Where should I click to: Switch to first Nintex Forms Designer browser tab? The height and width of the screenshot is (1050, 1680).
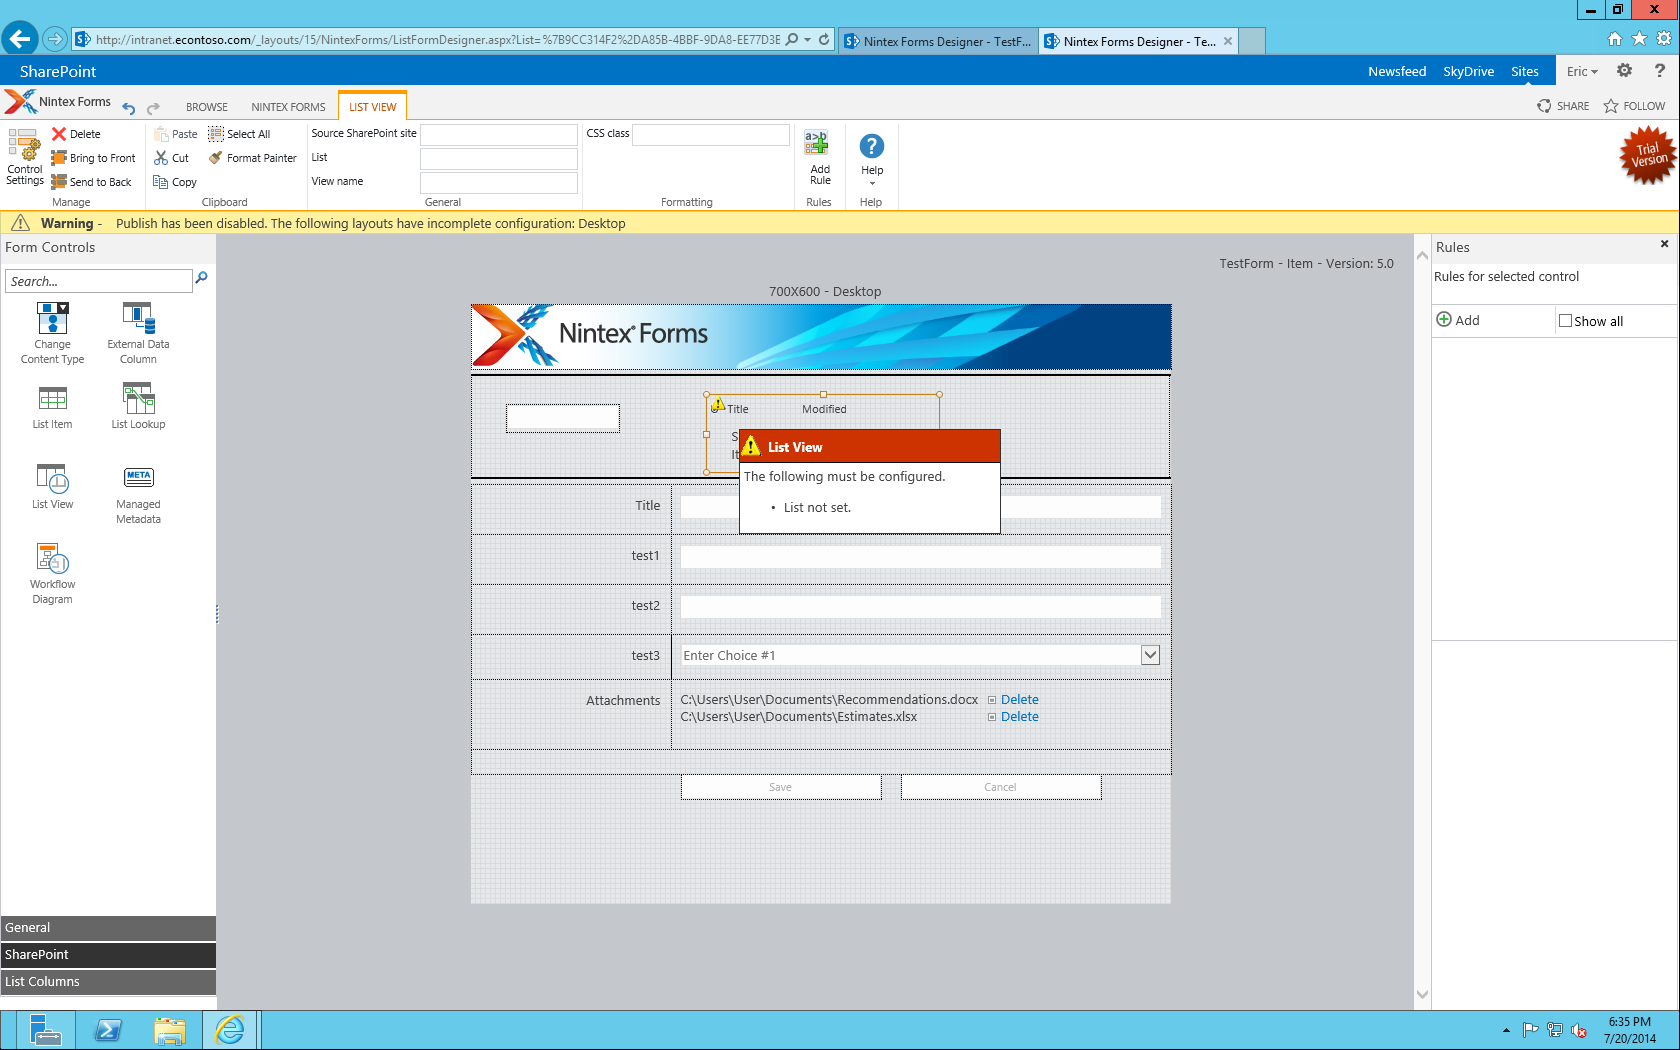(937, 41)
